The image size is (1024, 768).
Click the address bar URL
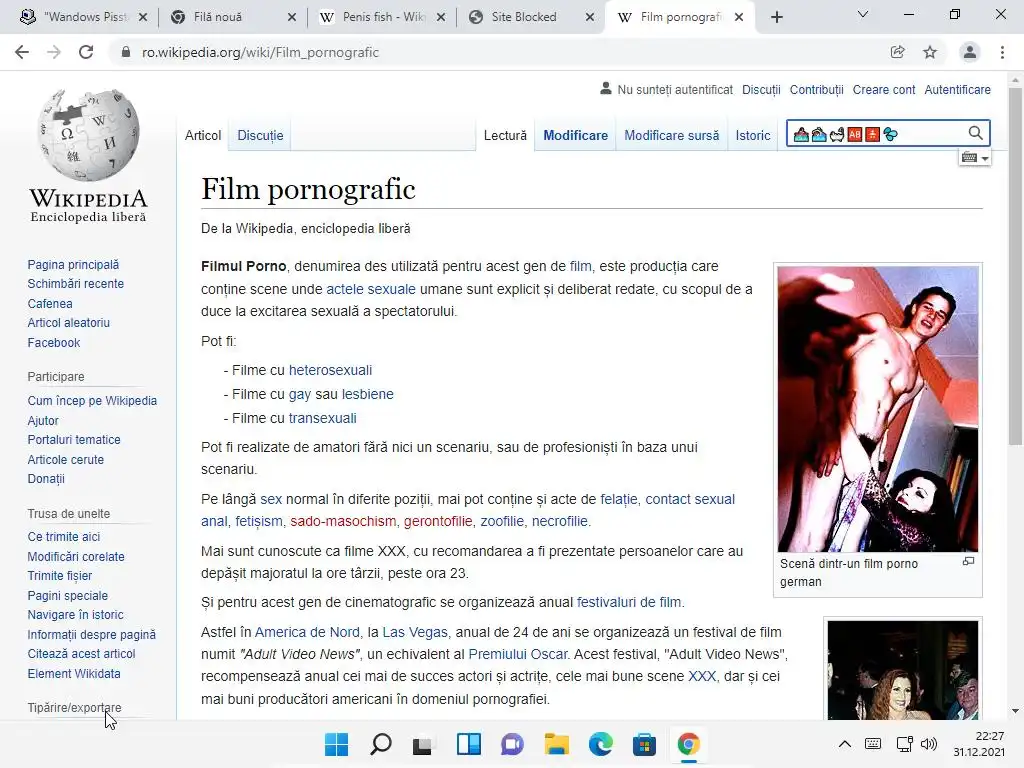[x=260, y=52]
